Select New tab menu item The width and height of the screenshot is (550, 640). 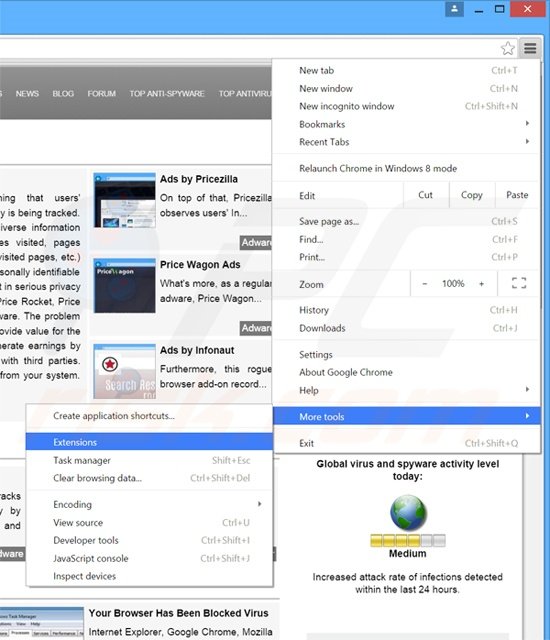[x=406, y=71]
